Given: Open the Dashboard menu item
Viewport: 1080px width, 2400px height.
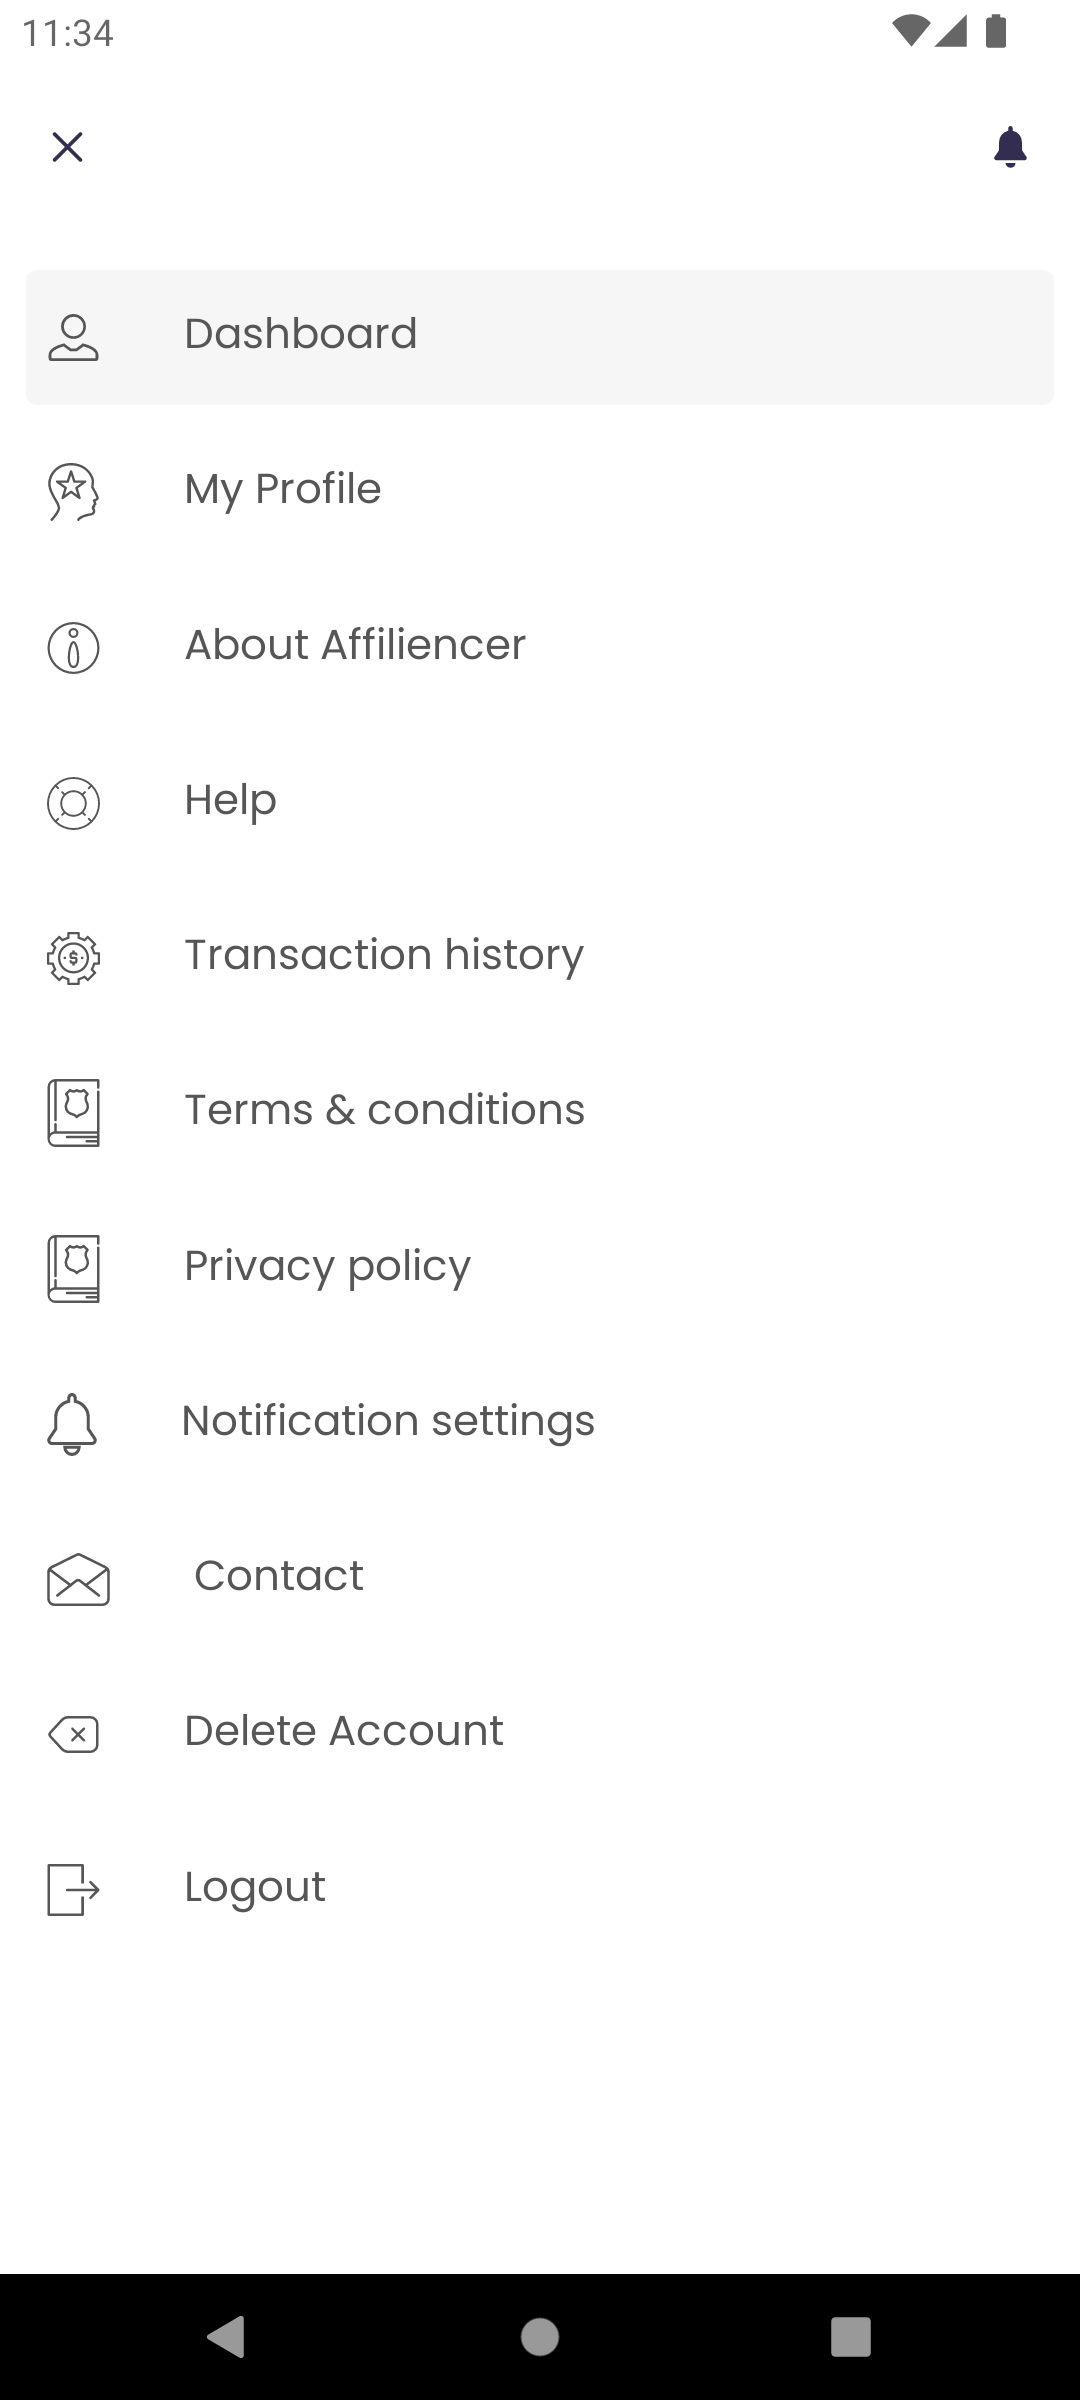Looking at the screenshot, I should click(540, 337).
